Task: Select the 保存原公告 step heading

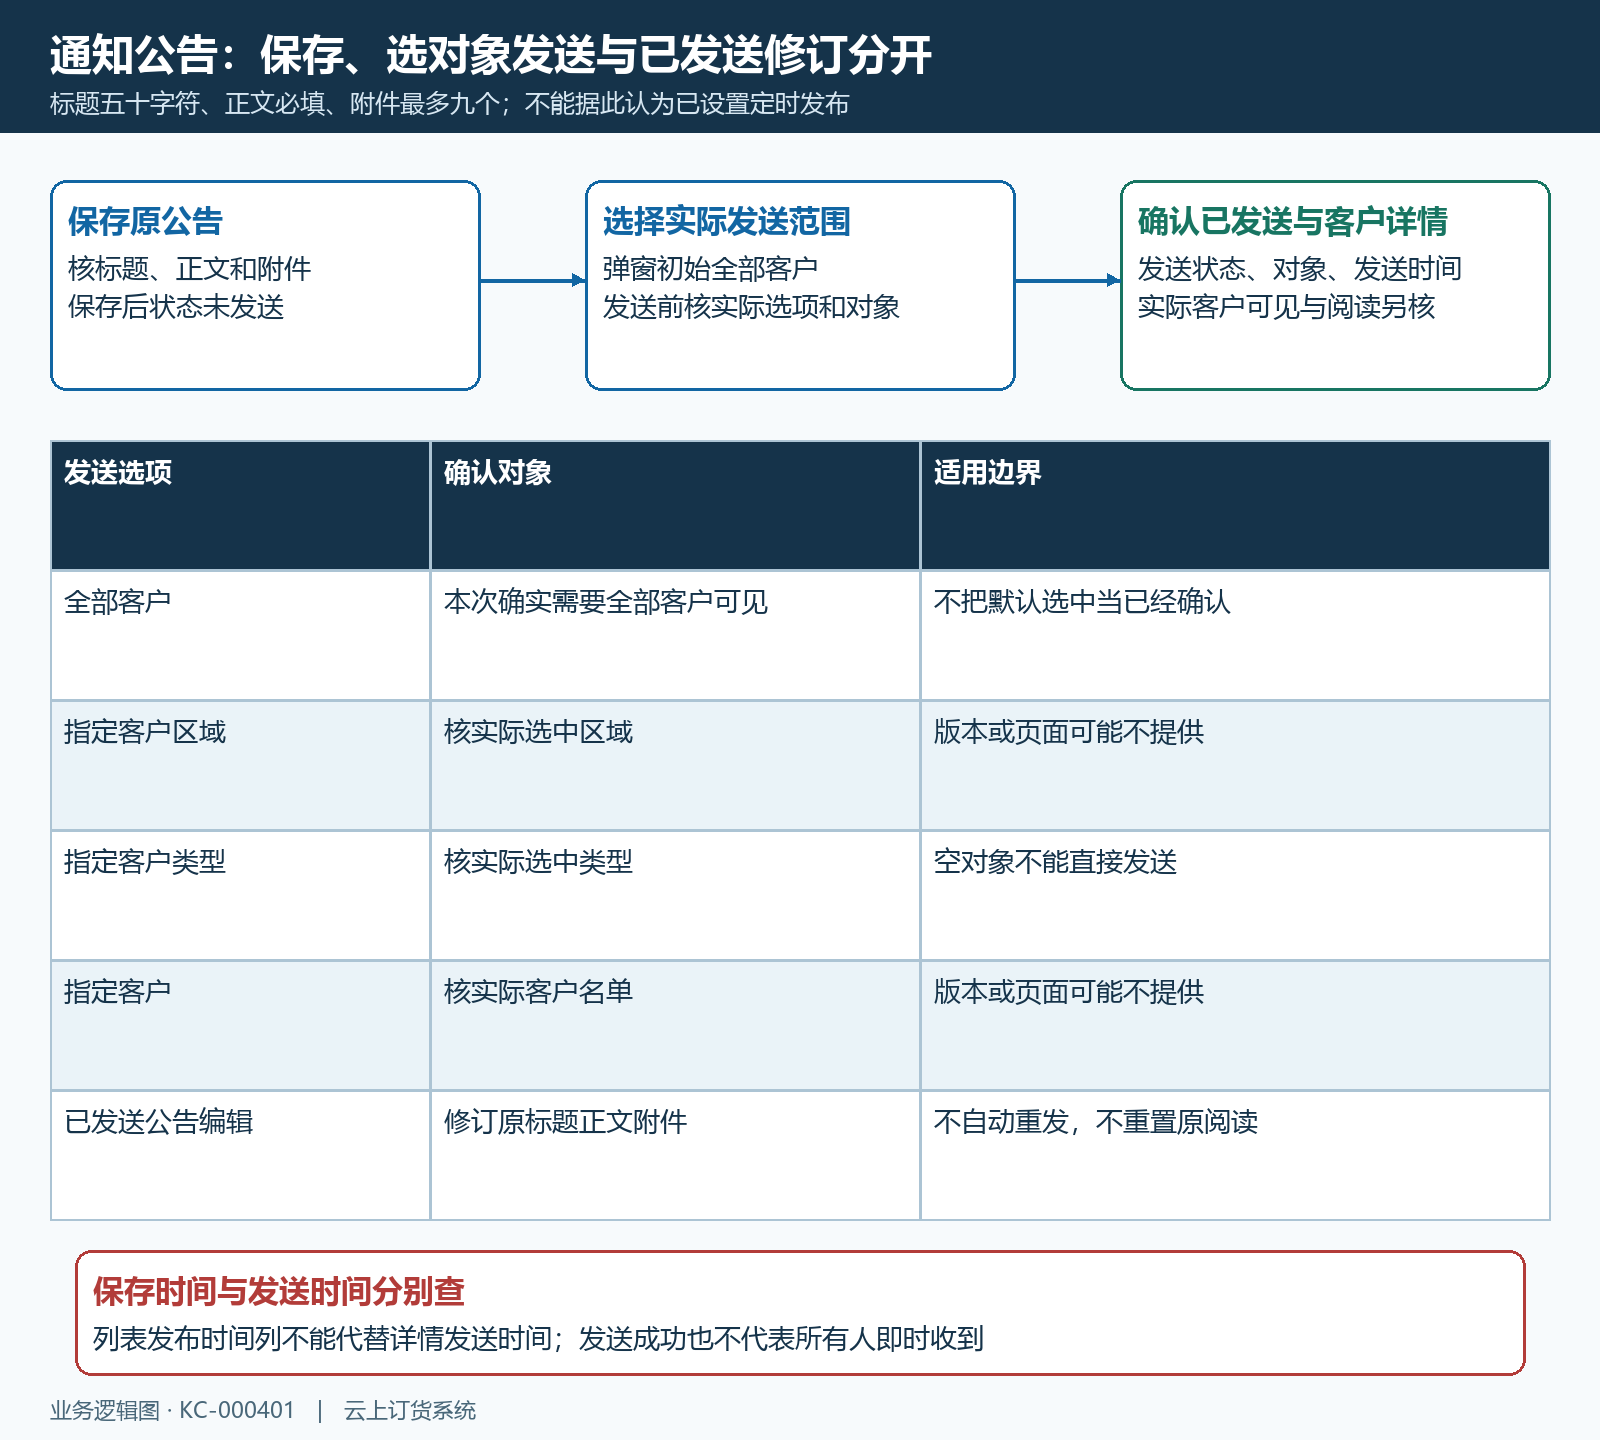Action: [146, 221]
